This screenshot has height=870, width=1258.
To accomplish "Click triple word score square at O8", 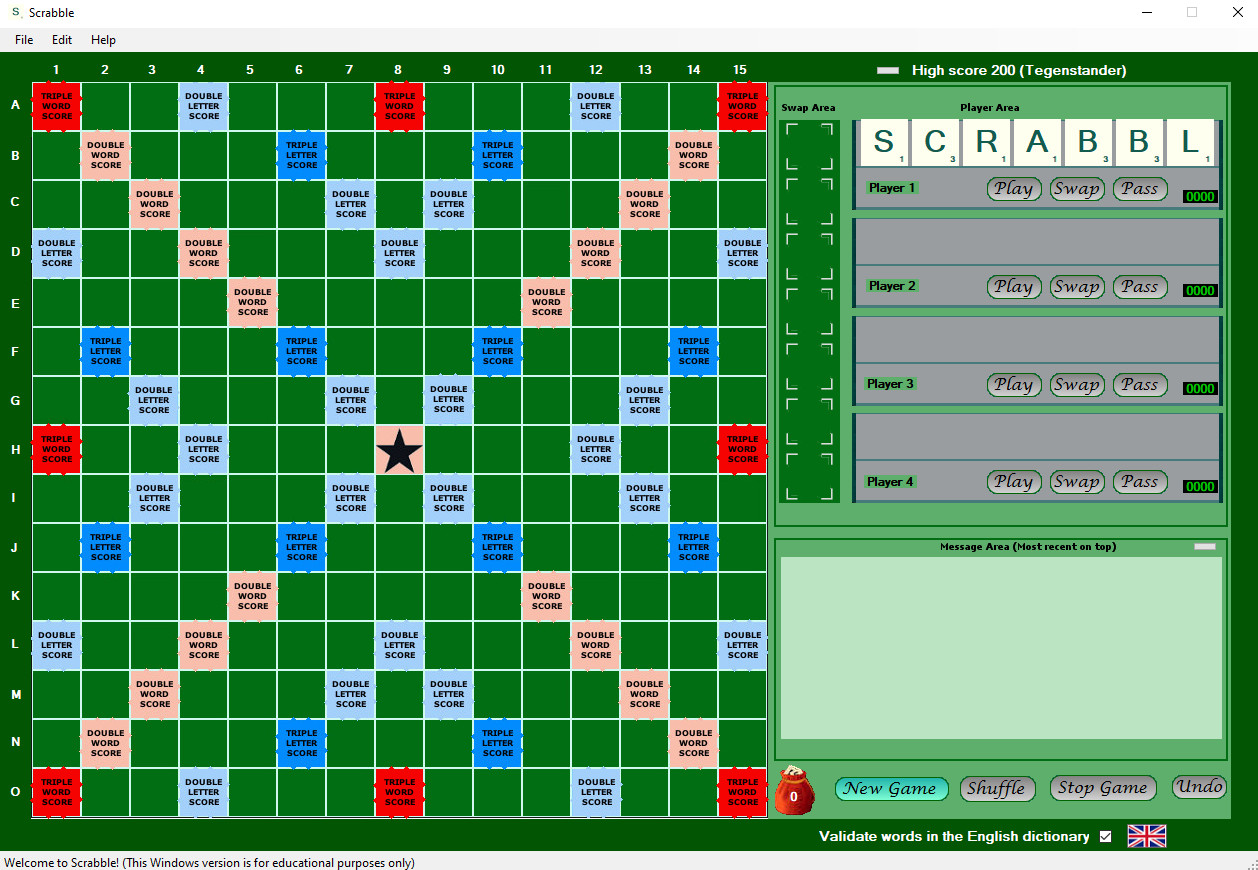I will click(399, 793).
